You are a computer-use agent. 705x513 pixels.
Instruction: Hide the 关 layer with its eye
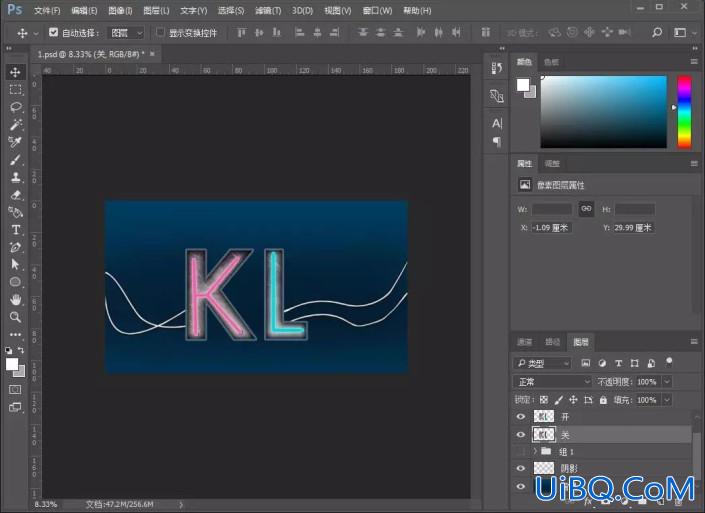point(521,434)
